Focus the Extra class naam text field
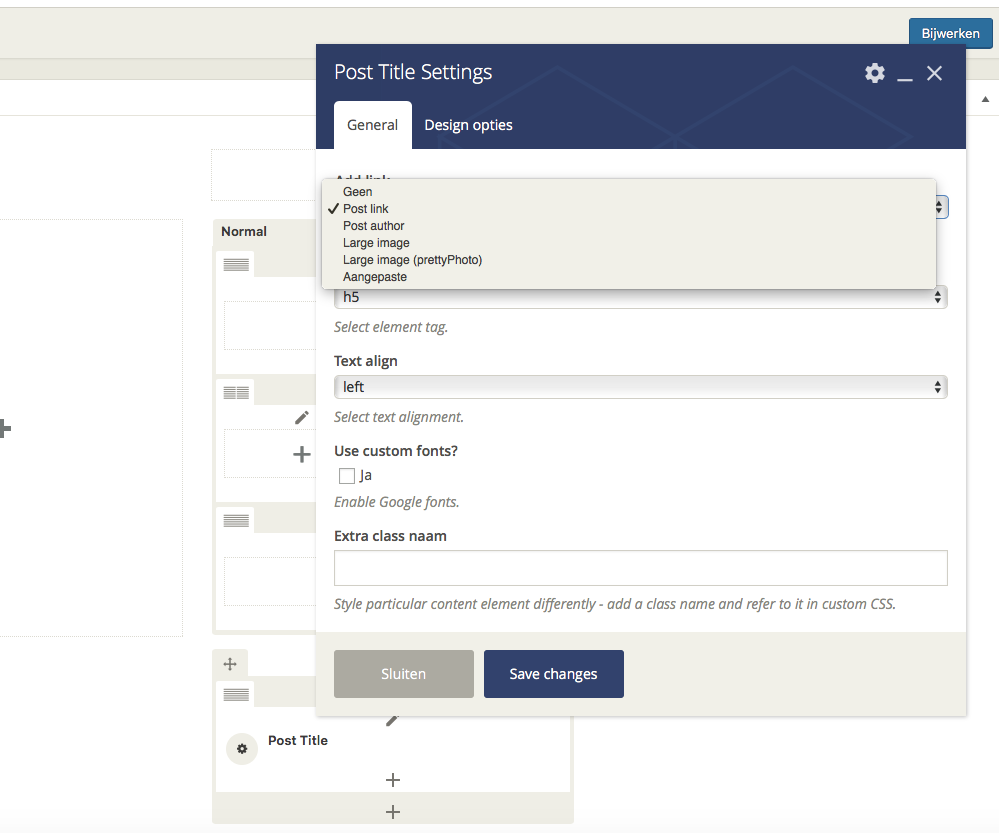 [x=640, y=568]
